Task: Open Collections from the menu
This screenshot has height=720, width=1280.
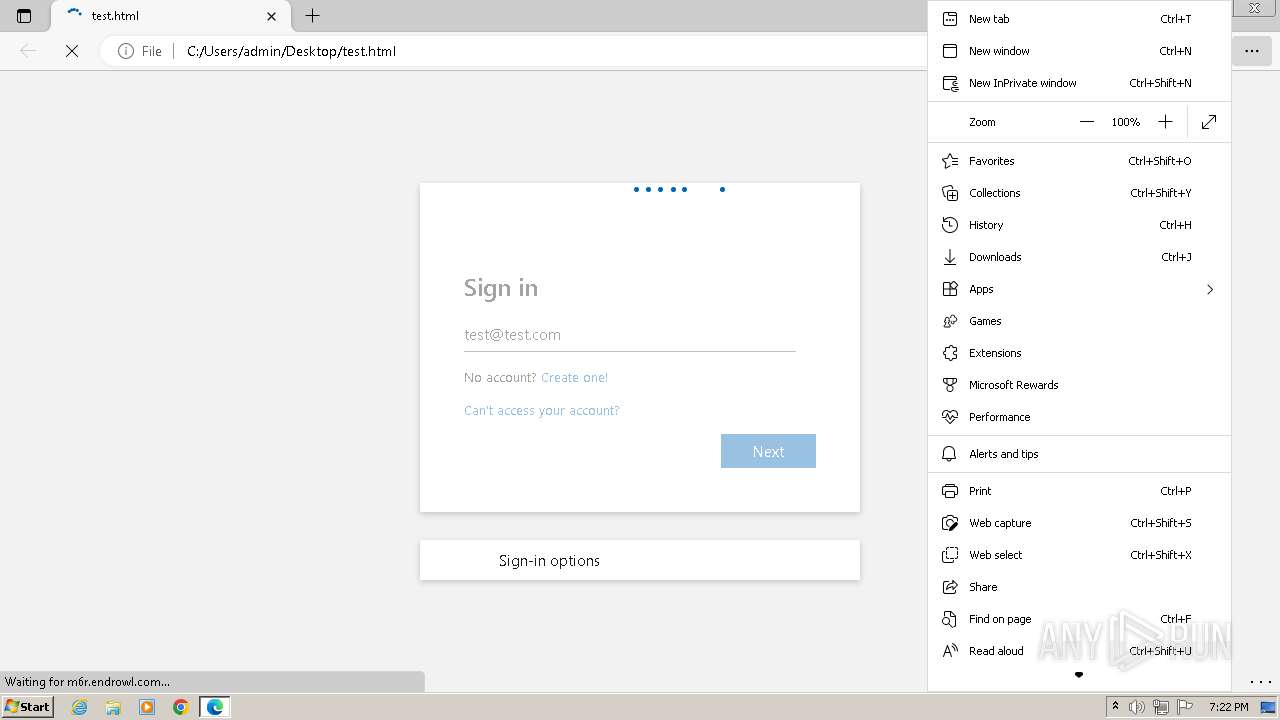Action: coord(1079,193)
